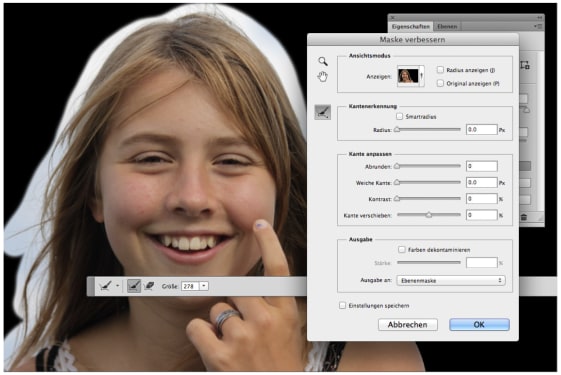This screenshot has height=375, width=561.
Task: Switch to Eigenschaften tab in background panel
Action: 411,26
